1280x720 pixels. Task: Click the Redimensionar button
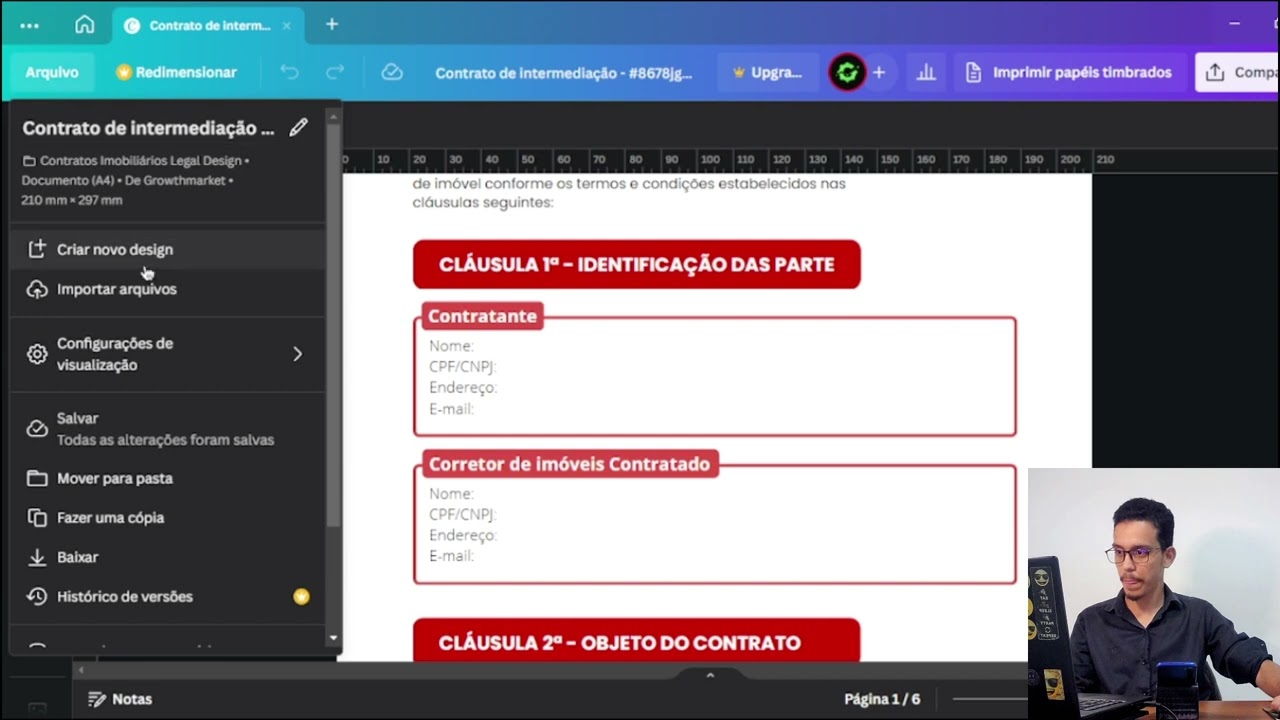coord(177,72)
